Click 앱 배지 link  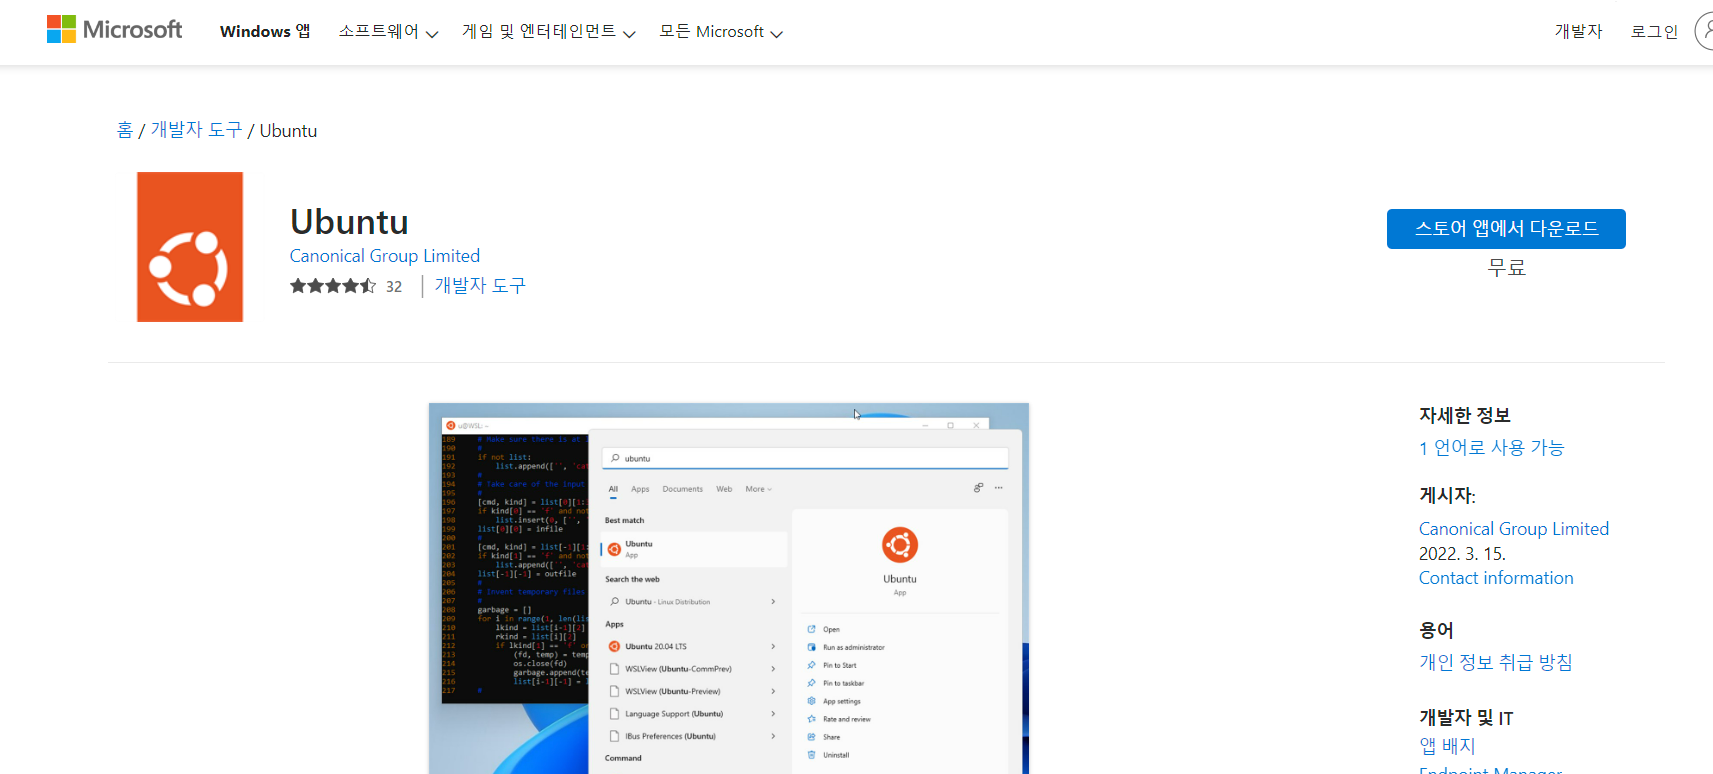[x=1447, y=746]
